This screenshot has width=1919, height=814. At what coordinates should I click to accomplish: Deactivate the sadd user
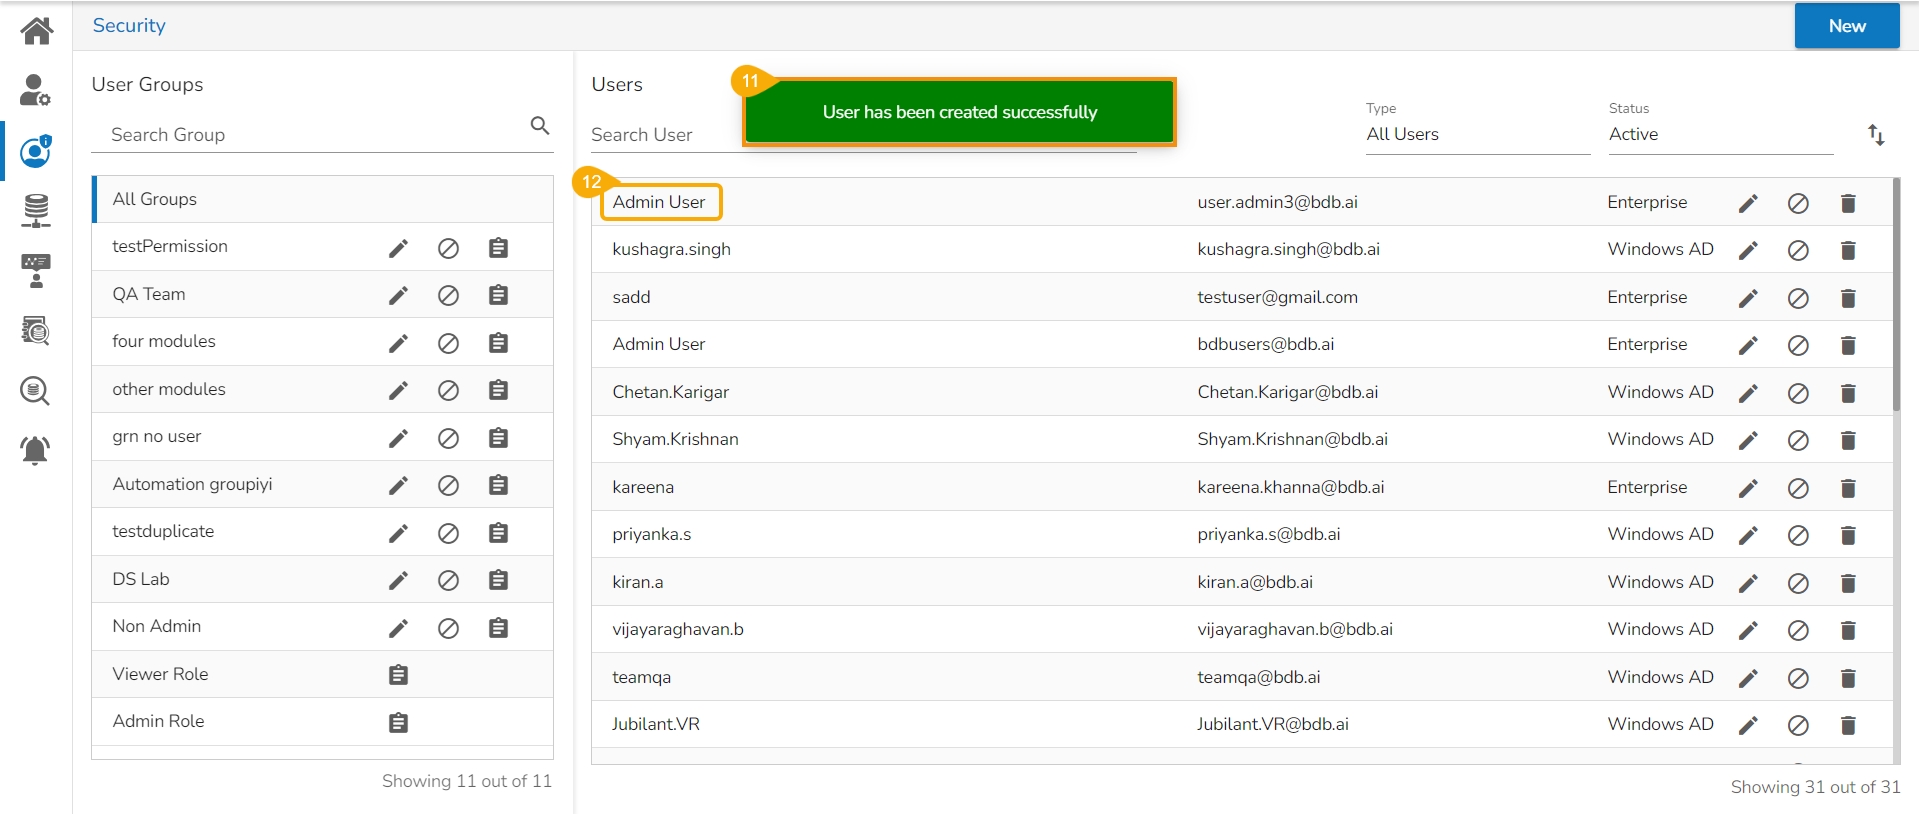pyautogui.click(x=1797, y=299)
